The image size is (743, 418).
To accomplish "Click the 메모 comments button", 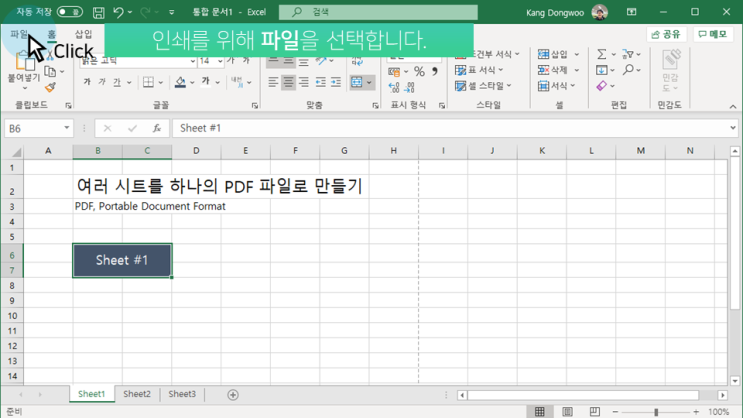I will click(x=713, y=34).
